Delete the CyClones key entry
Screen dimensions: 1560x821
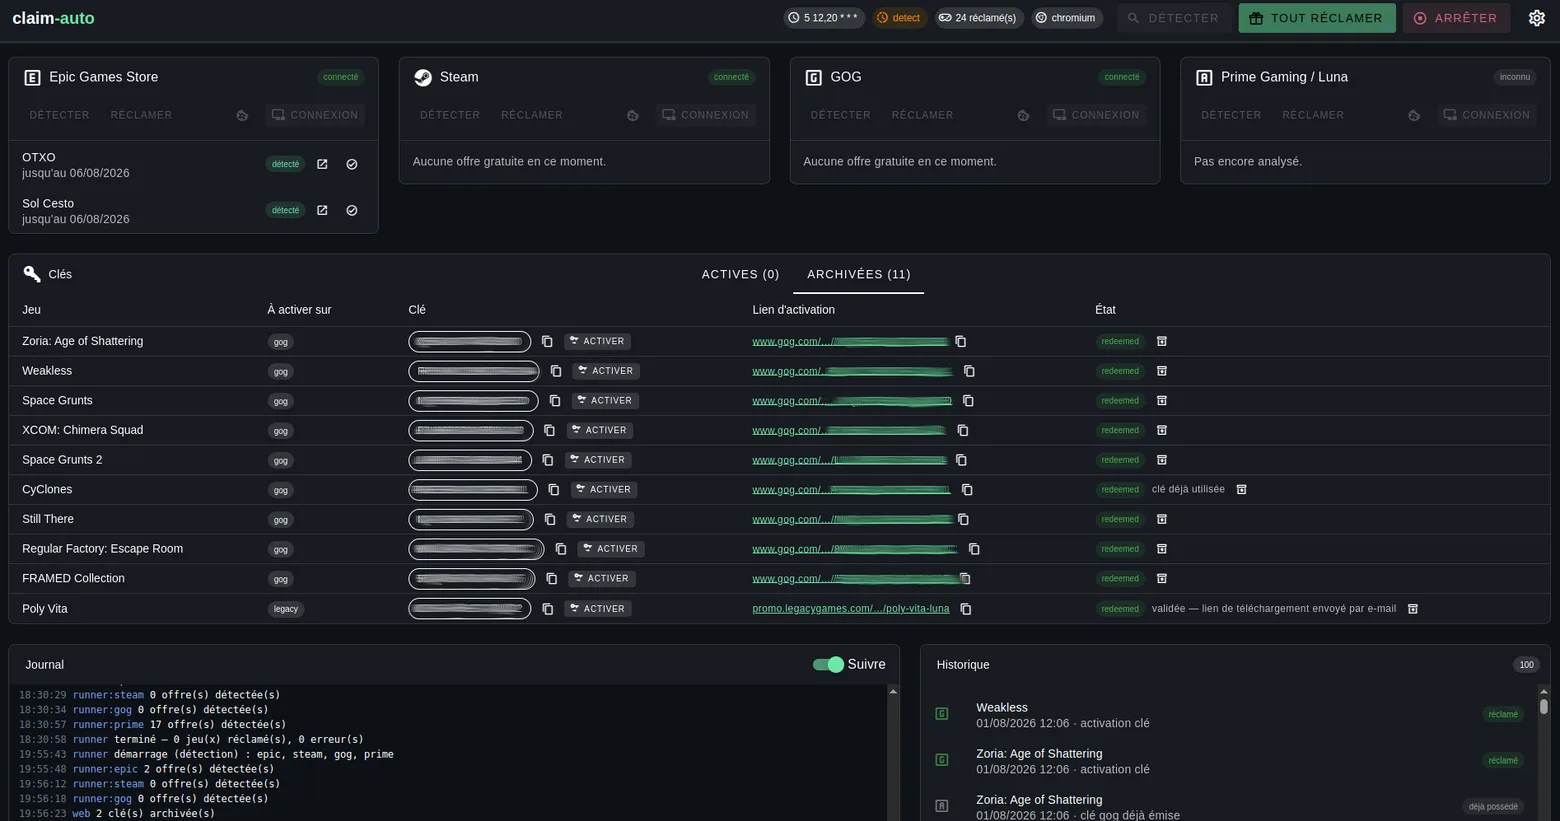point(1242,490)
